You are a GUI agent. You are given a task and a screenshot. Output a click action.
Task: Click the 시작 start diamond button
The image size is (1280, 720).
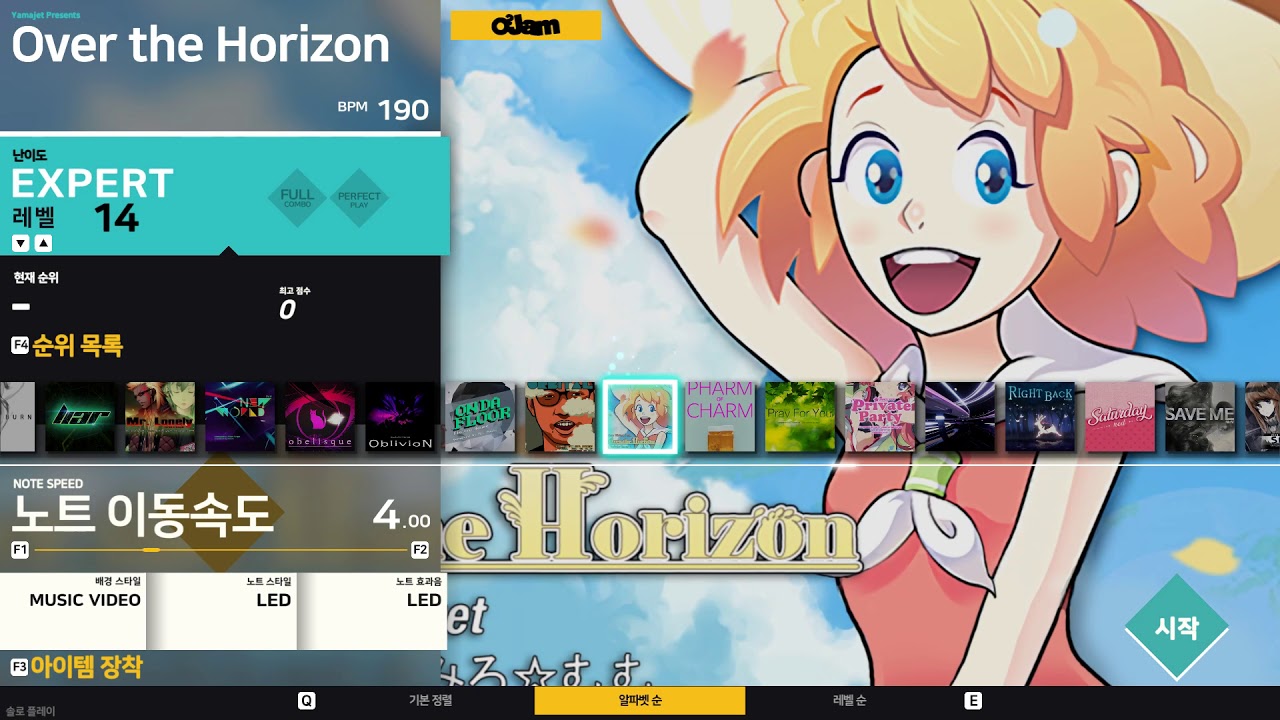coord(1177,627)
